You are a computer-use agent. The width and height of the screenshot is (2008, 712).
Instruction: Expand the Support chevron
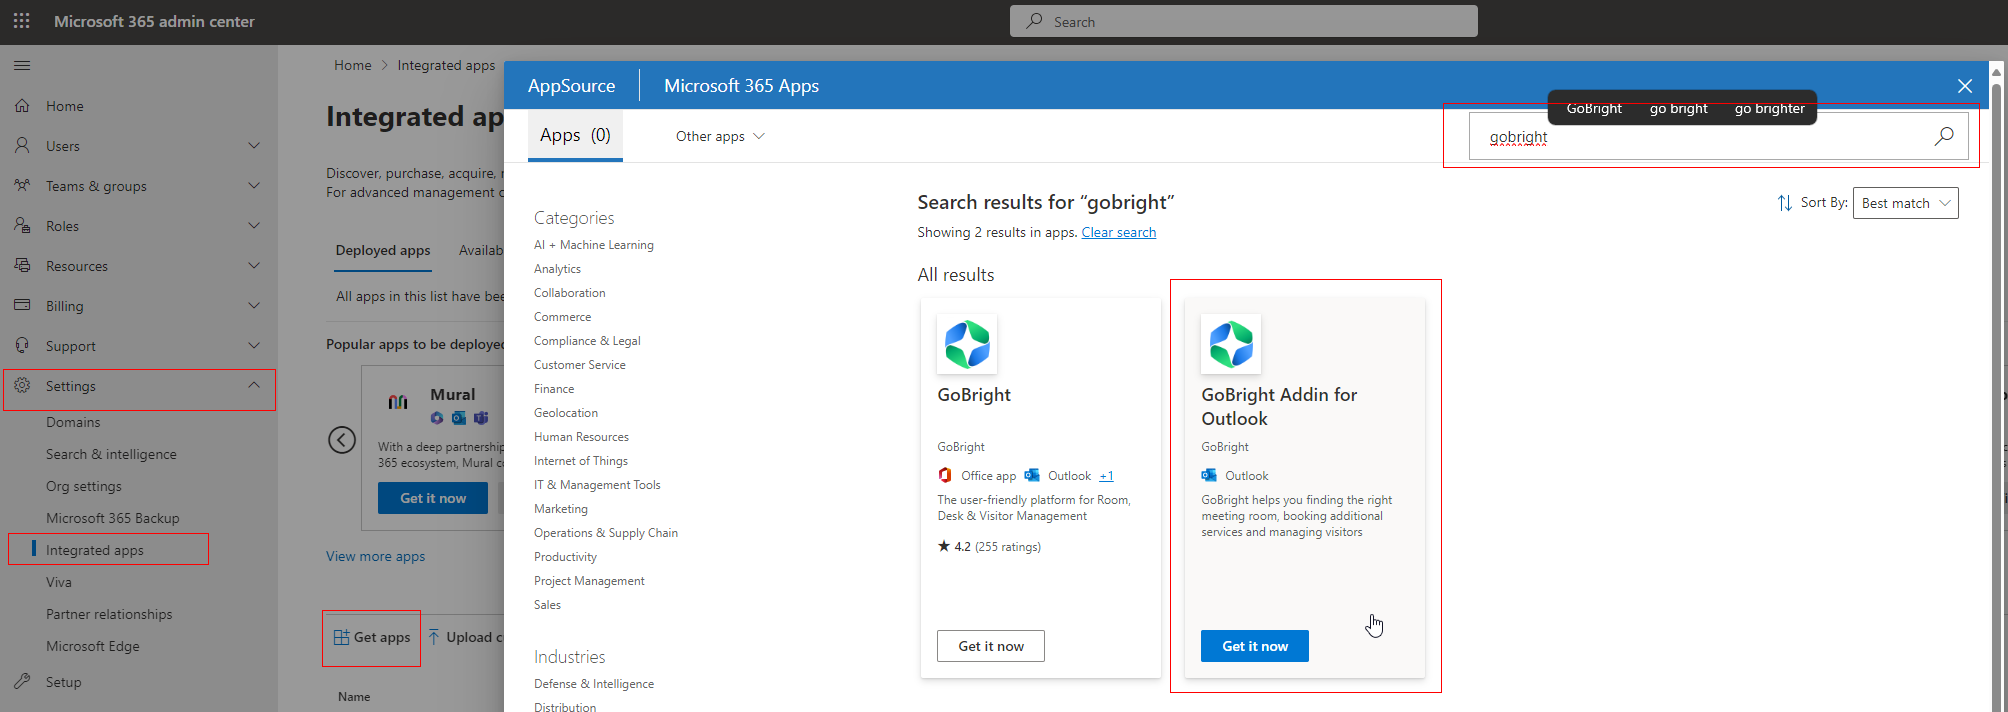(x=254, y=345)
